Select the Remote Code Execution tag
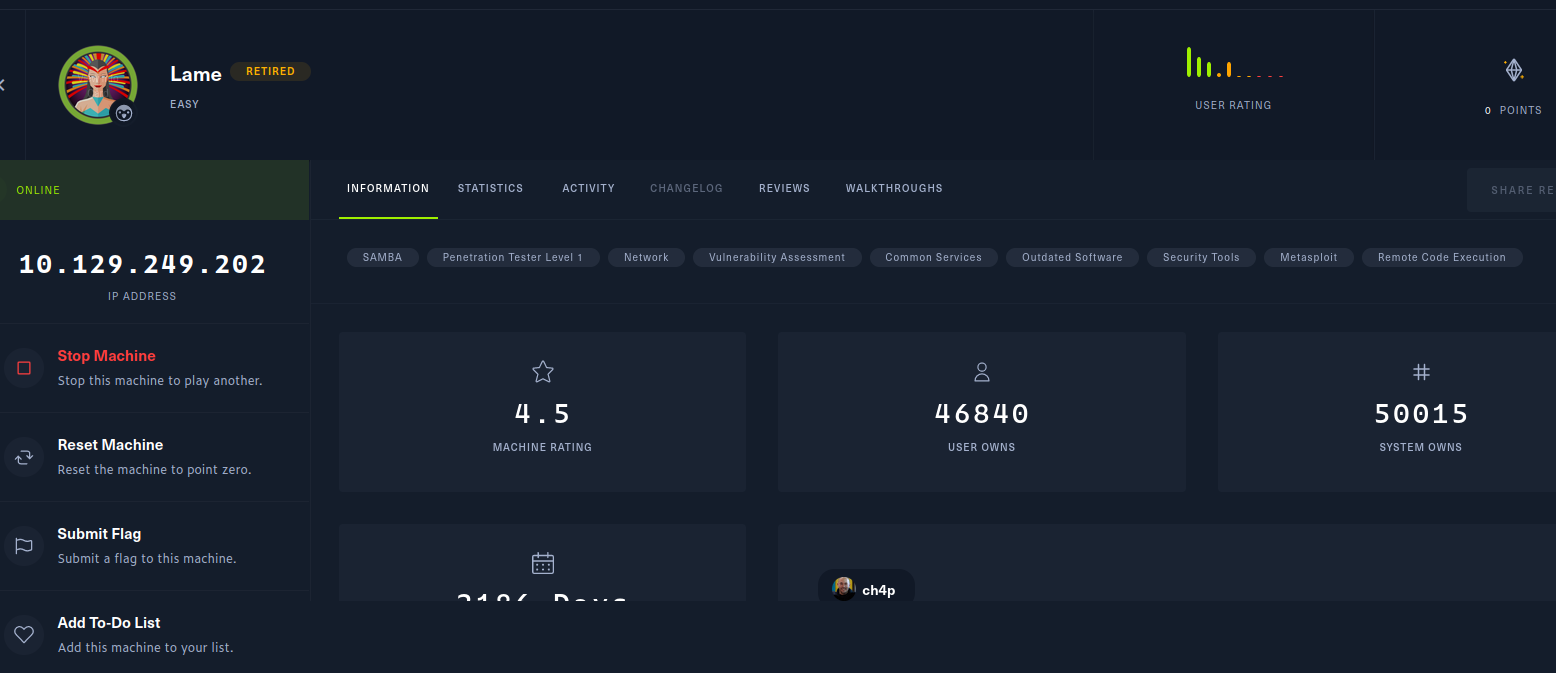The height and width of the screenshot is (673, 1556). pos(1442,257)
